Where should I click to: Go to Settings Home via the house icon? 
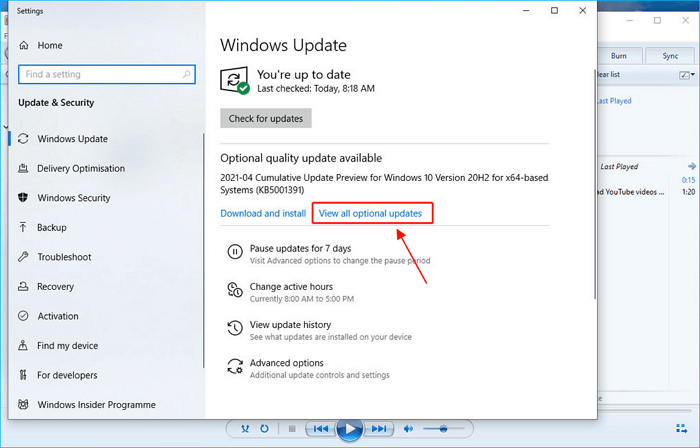tap(24, 46)
